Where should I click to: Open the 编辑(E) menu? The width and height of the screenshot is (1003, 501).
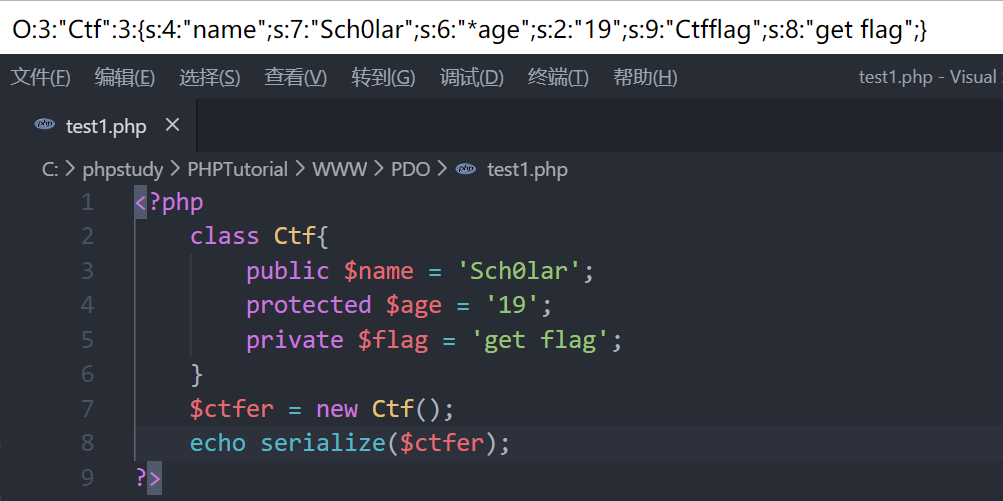125,77
